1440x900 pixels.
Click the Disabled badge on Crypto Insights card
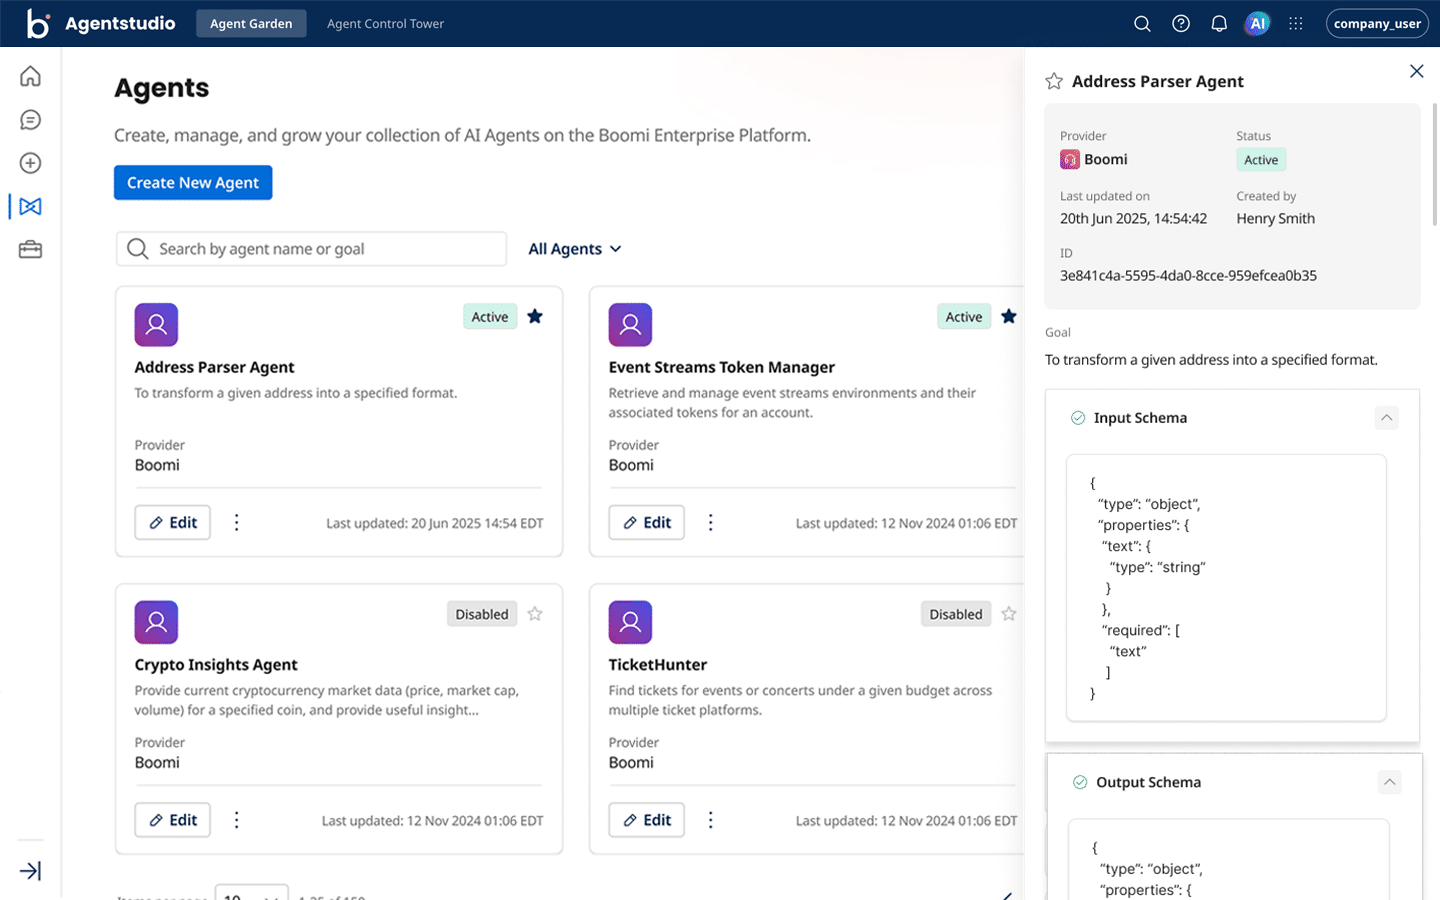(x=482, y=614)
